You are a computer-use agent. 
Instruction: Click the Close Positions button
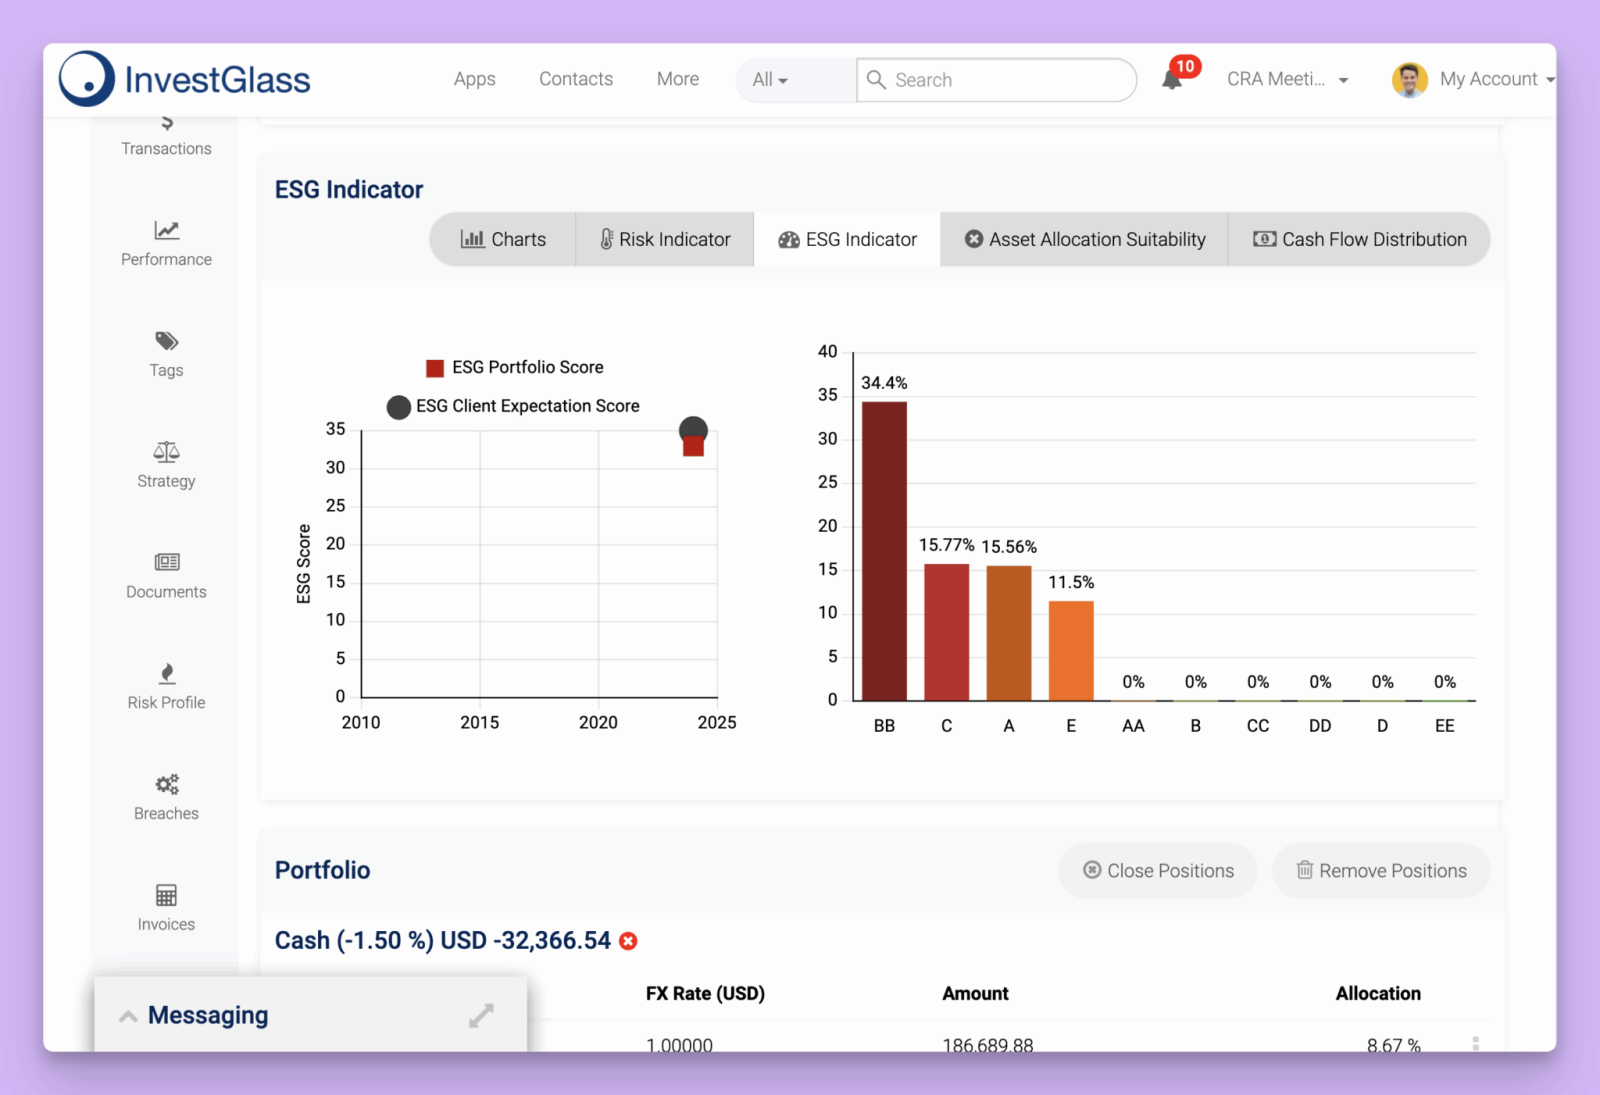pyautogui.click(x=1158, y=871)
